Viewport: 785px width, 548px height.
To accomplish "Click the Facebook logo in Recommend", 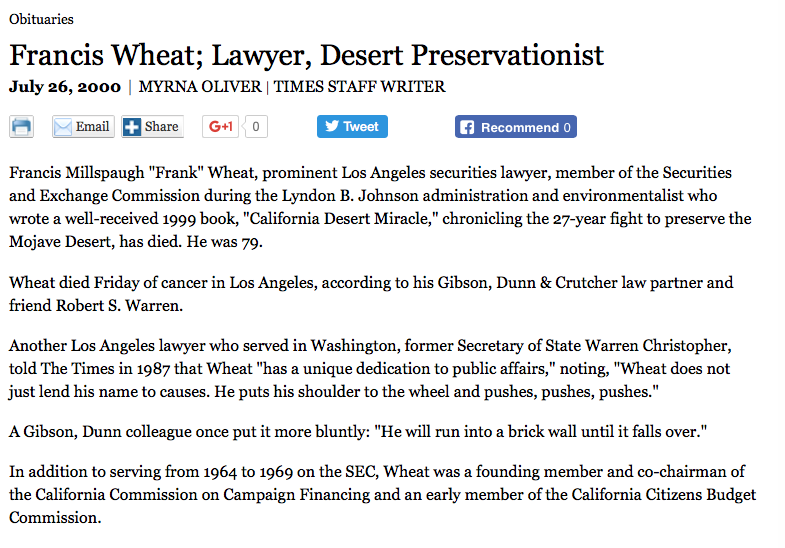I will pos(466,128).
